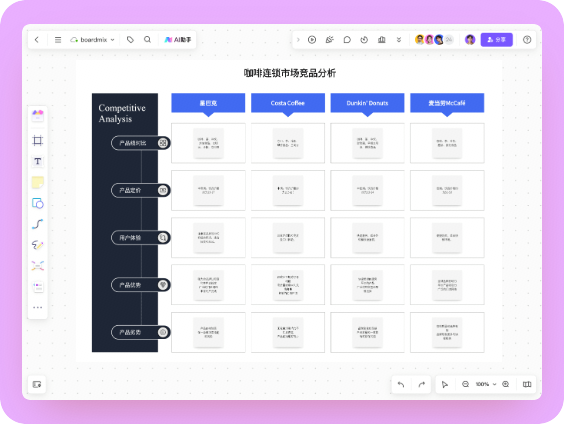This screenshot has width=564, height=424.
Task: Zoom in with plus magnifier
Action: coord(506,384)
